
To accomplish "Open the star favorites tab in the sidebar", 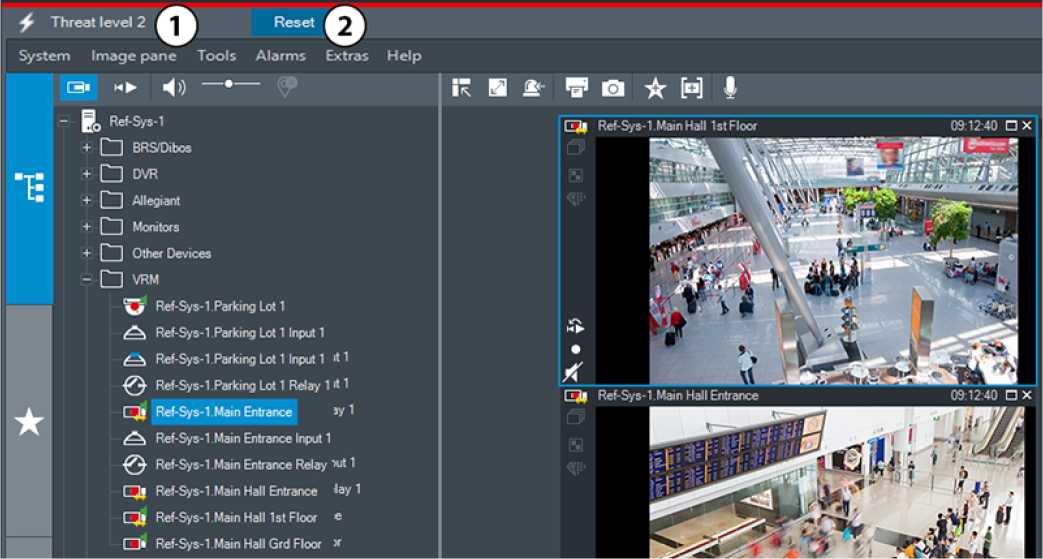I will (28, 422).
